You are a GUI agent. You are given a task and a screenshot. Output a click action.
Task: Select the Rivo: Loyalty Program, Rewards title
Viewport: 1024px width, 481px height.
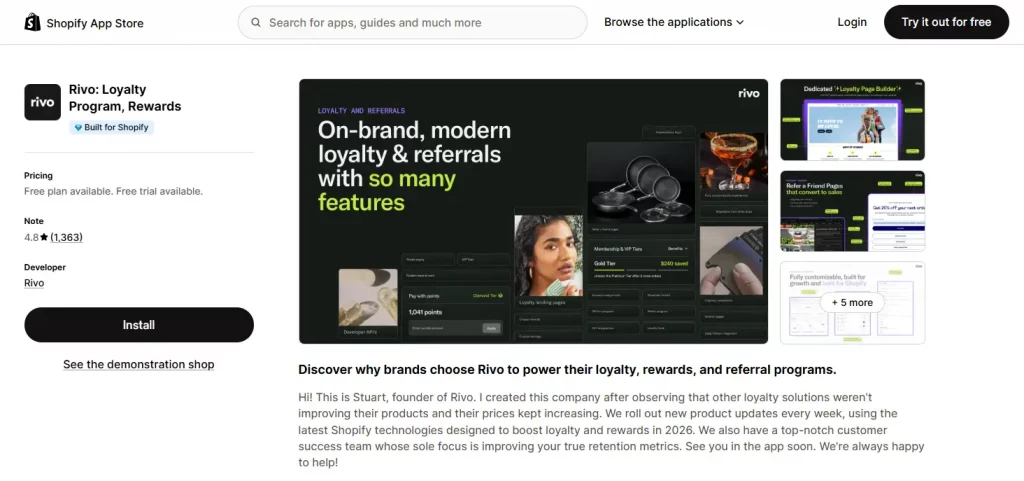tap(125, 98)
